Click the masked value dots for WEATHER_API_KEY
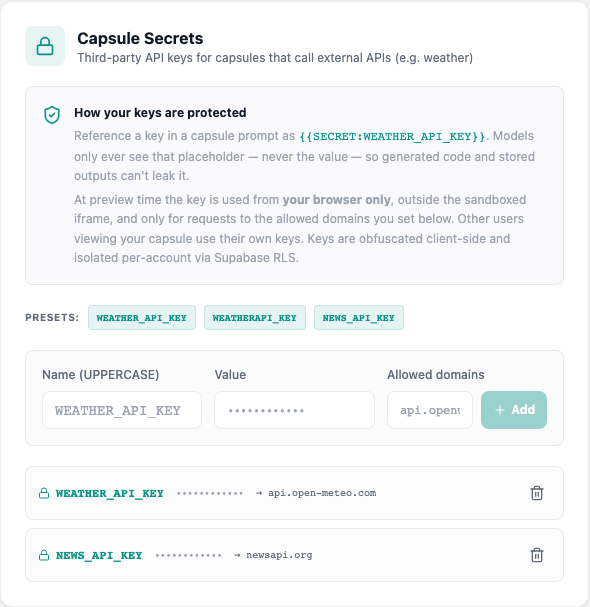 (x=210, y=493)
